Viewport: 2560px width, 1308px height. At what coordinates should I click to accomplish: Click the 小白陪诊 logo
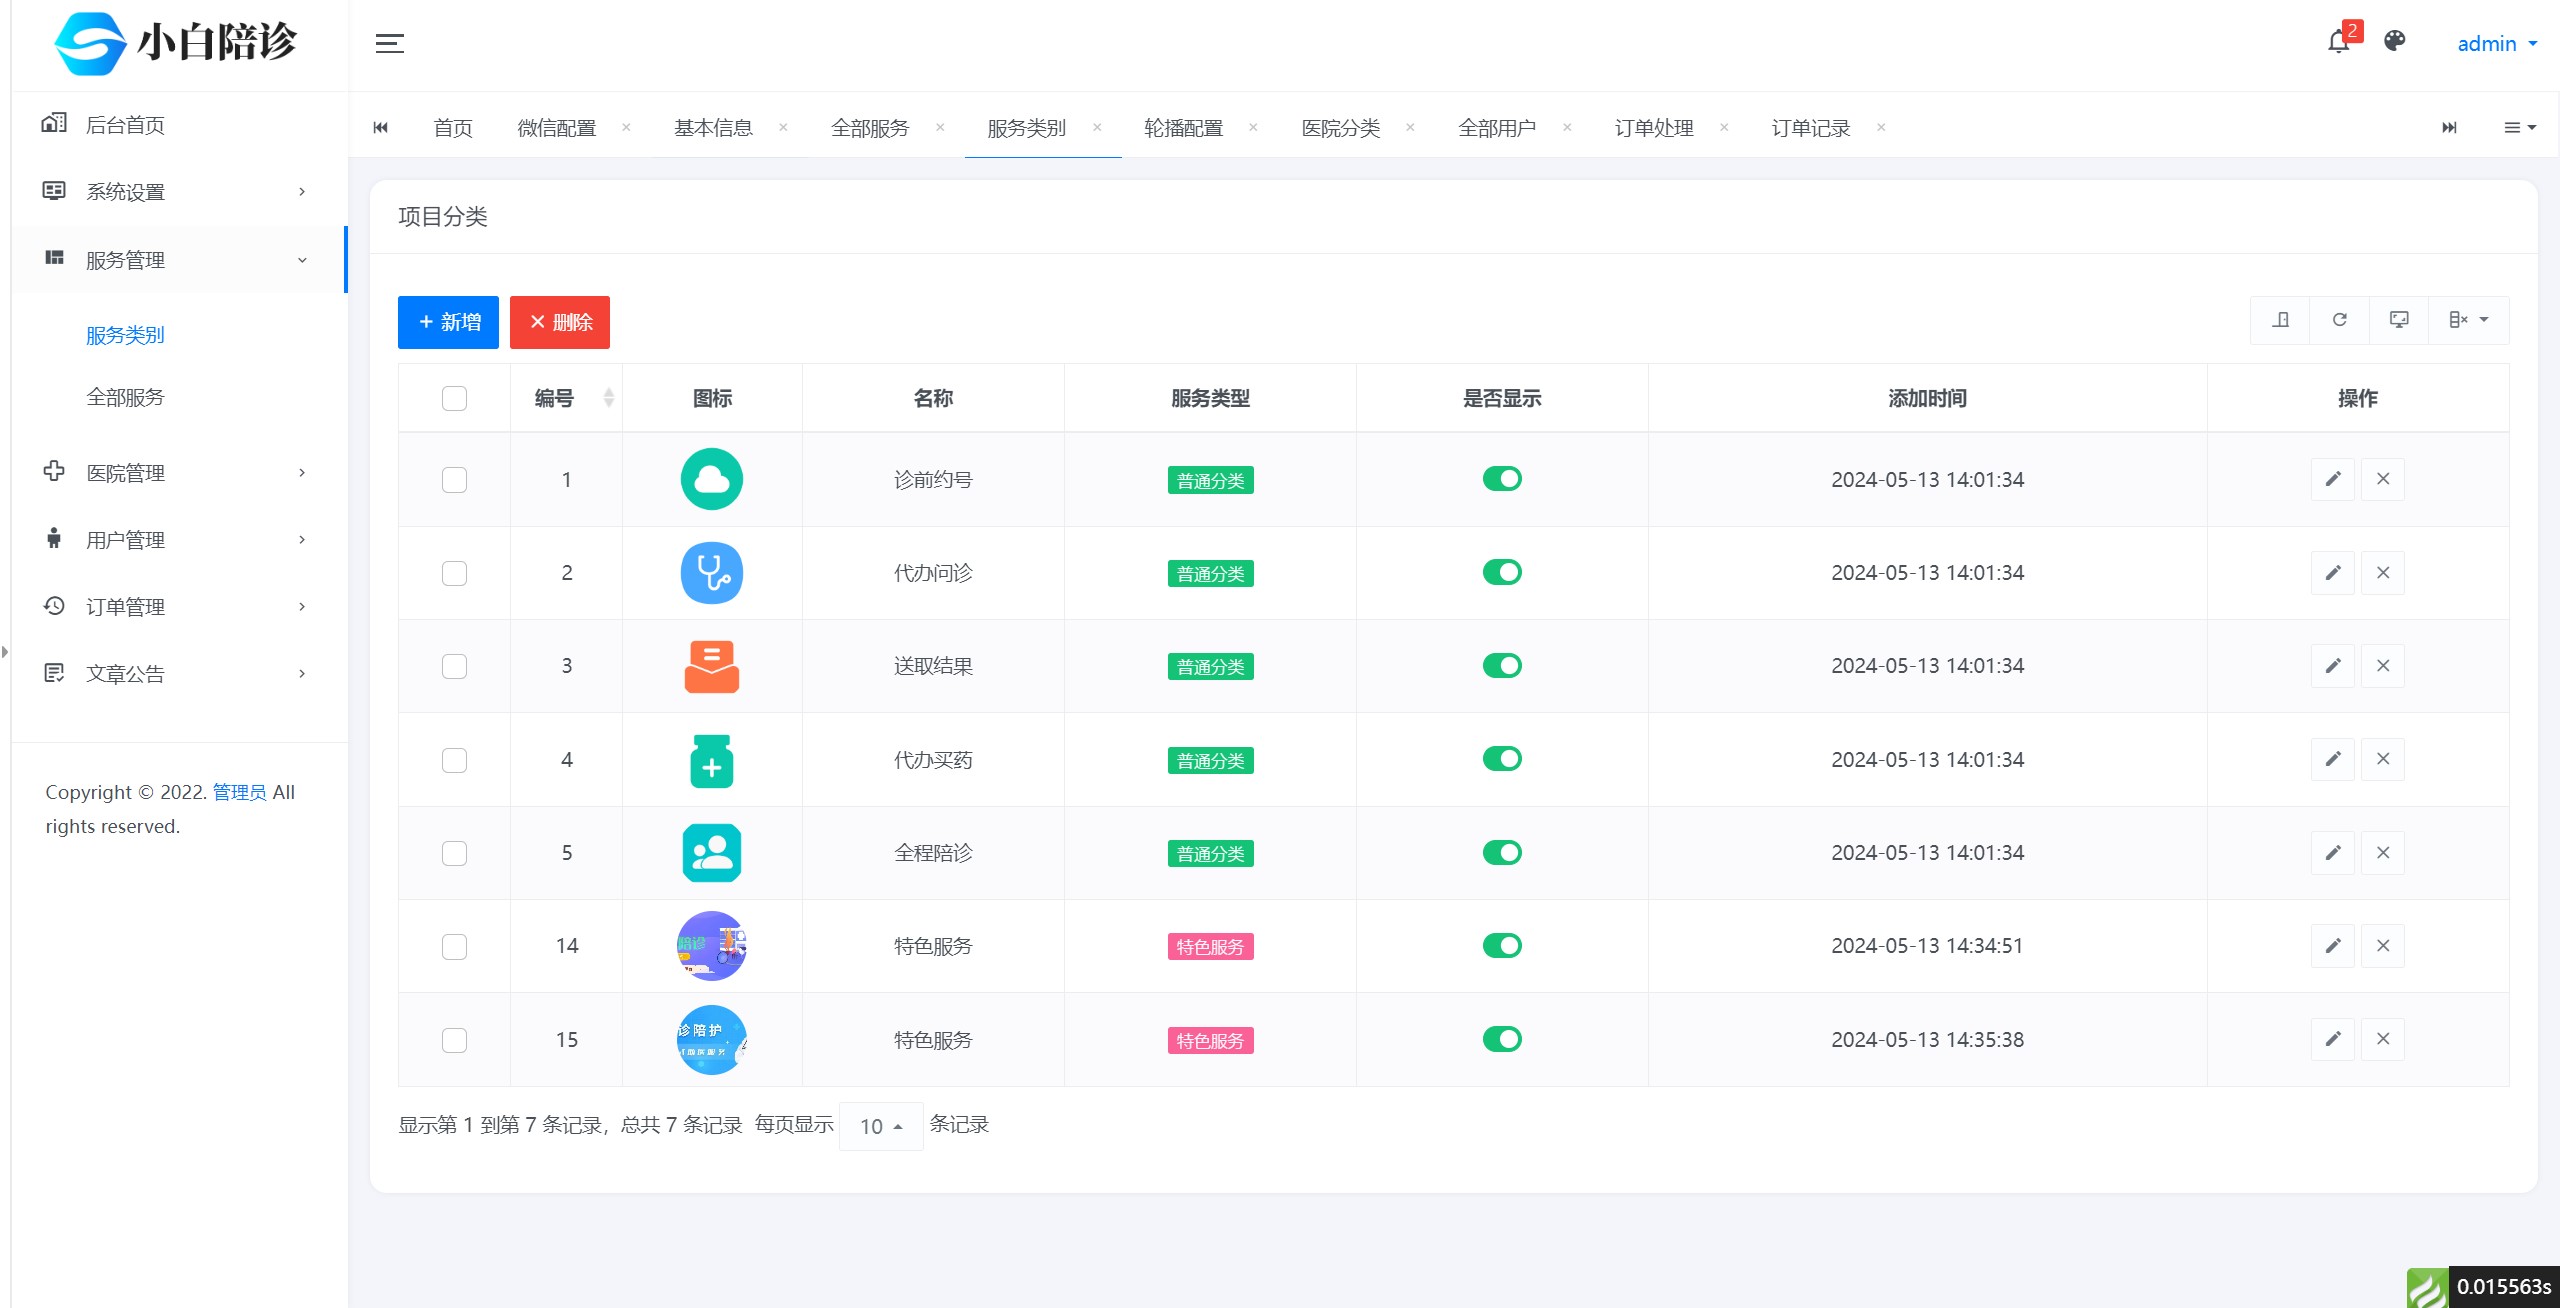[176, 43]
